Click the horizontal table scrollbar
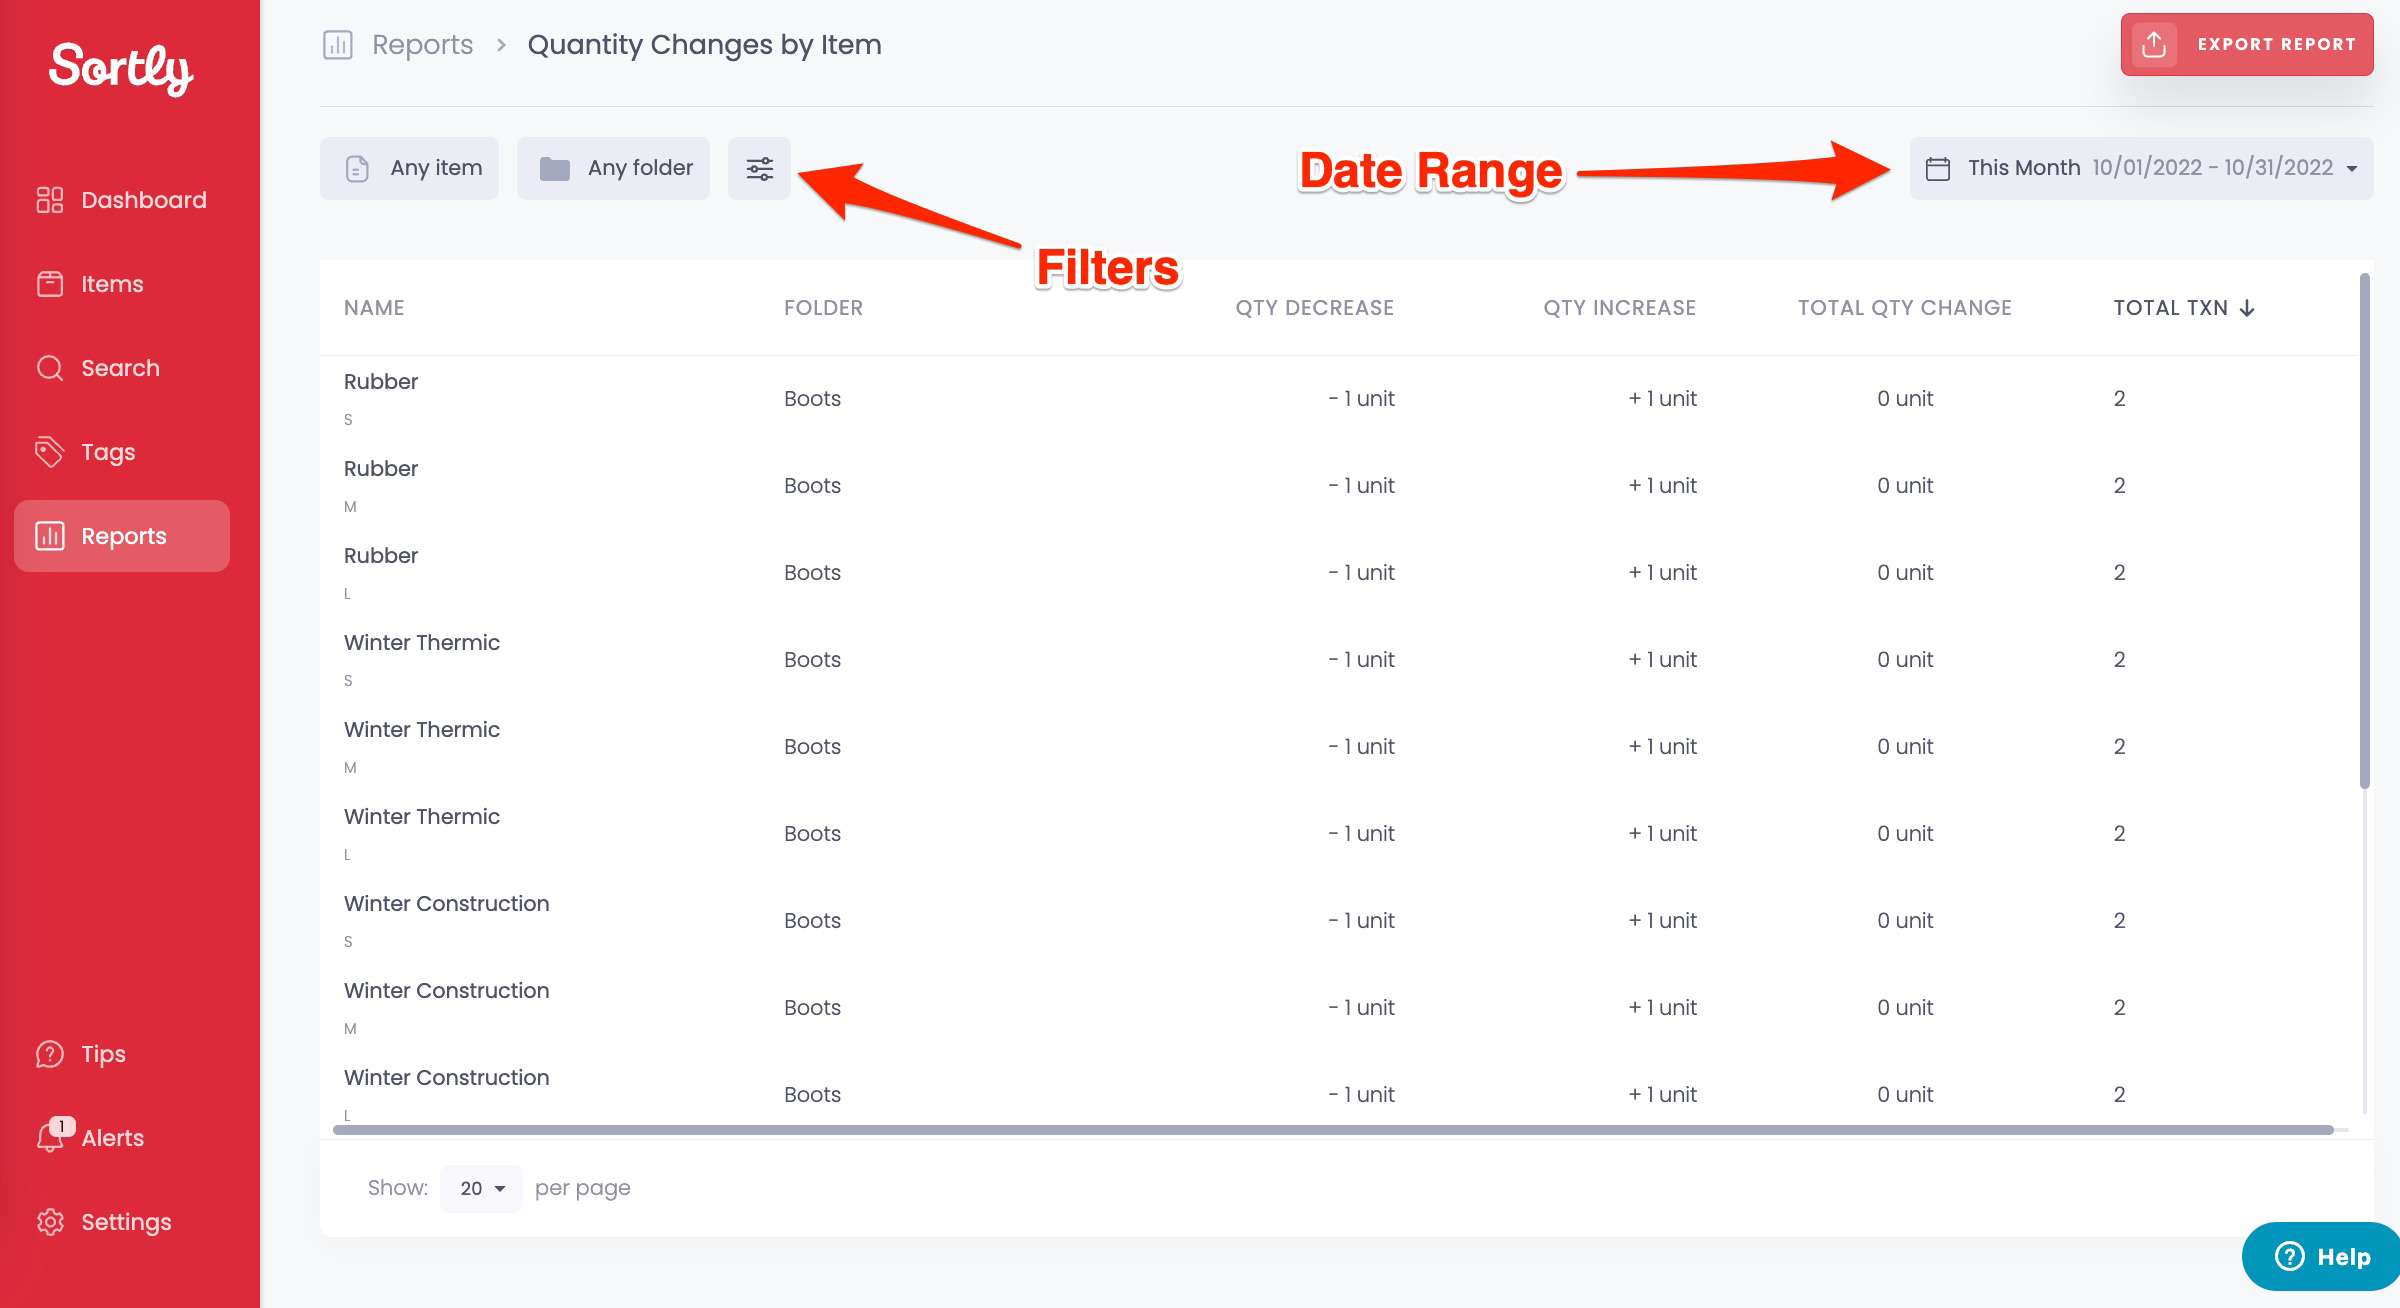The height and width of the screenshot is (1308, 2400). tap(1333, 1130)
